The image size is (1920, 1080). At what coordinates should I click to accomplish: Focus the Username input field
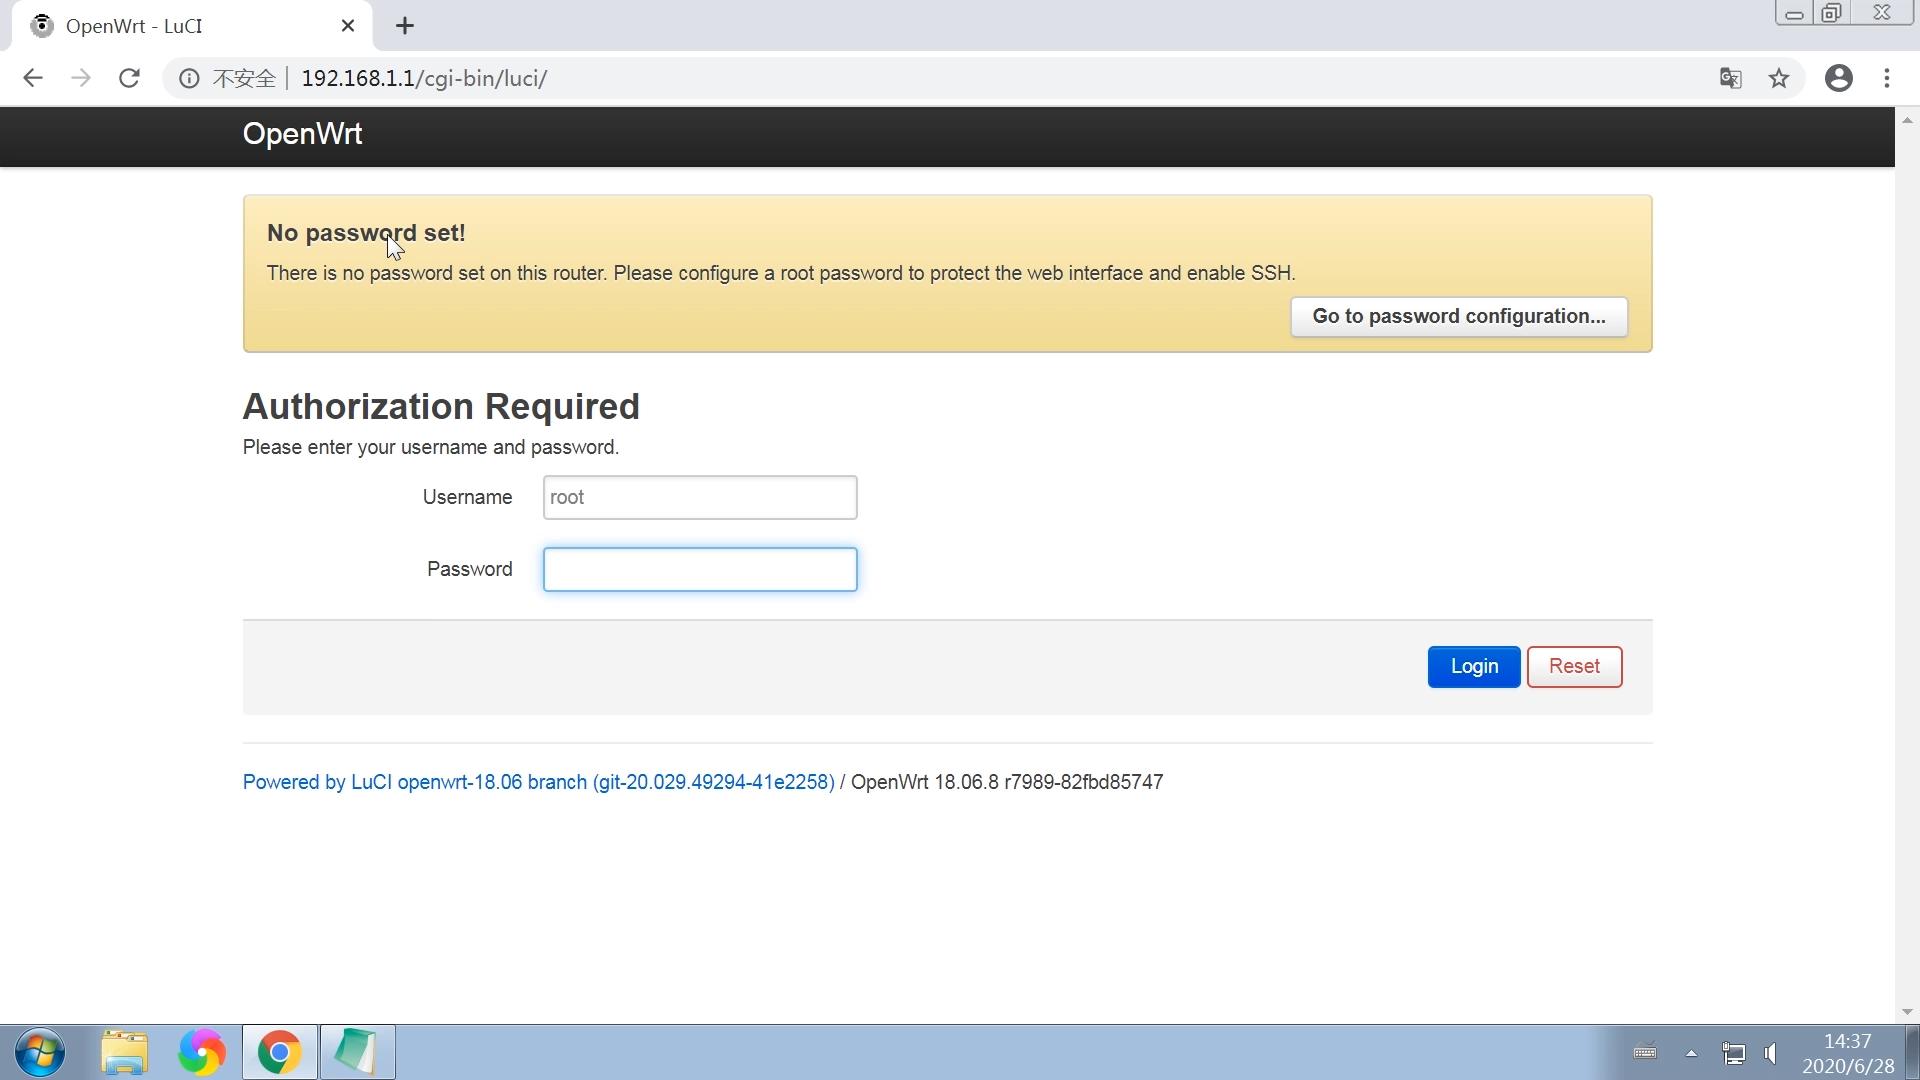(700, 498)
